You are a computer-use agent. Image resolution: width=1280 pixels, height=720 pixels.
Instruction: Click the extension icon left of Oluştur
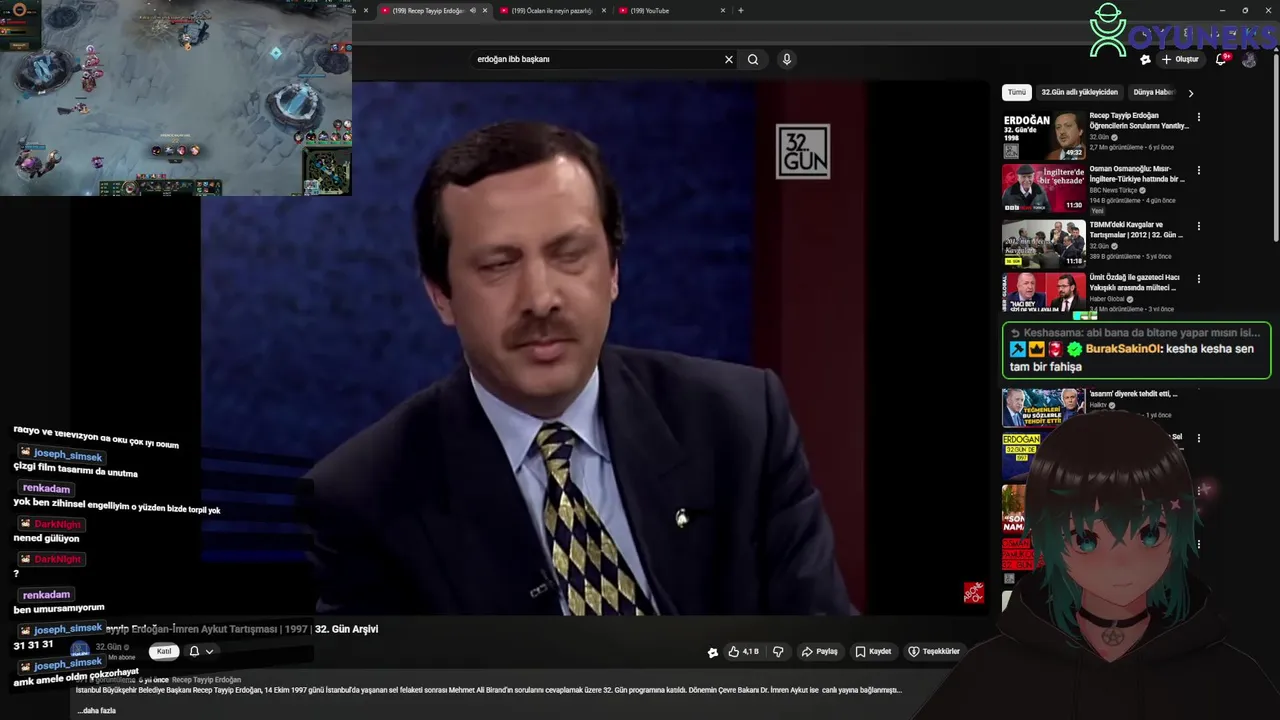click(1145, 60)
